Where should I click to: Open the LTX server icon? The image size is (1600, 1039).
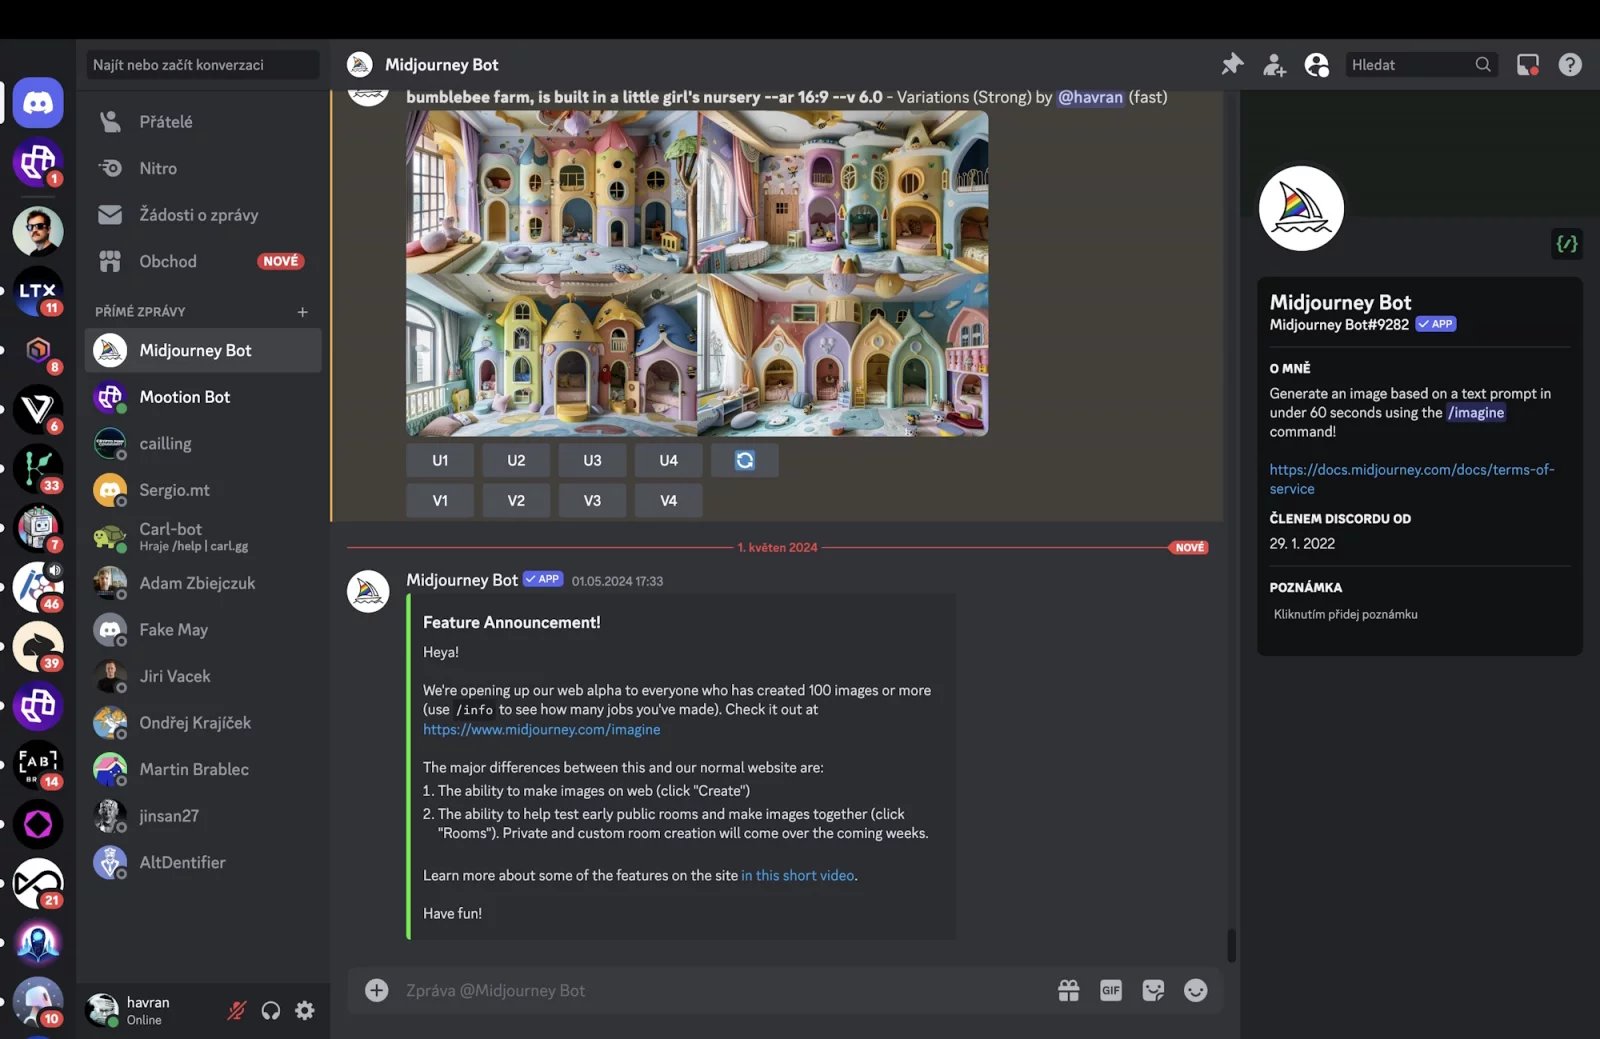coord(38,291)
